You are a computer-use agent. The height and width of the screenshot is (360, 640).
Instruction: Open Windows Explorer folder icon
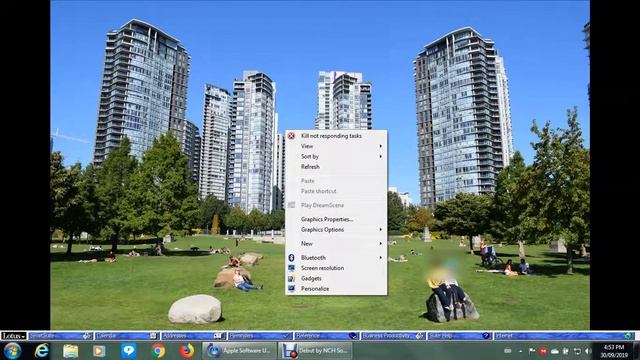pyautogui.click(x=71, y=351)
